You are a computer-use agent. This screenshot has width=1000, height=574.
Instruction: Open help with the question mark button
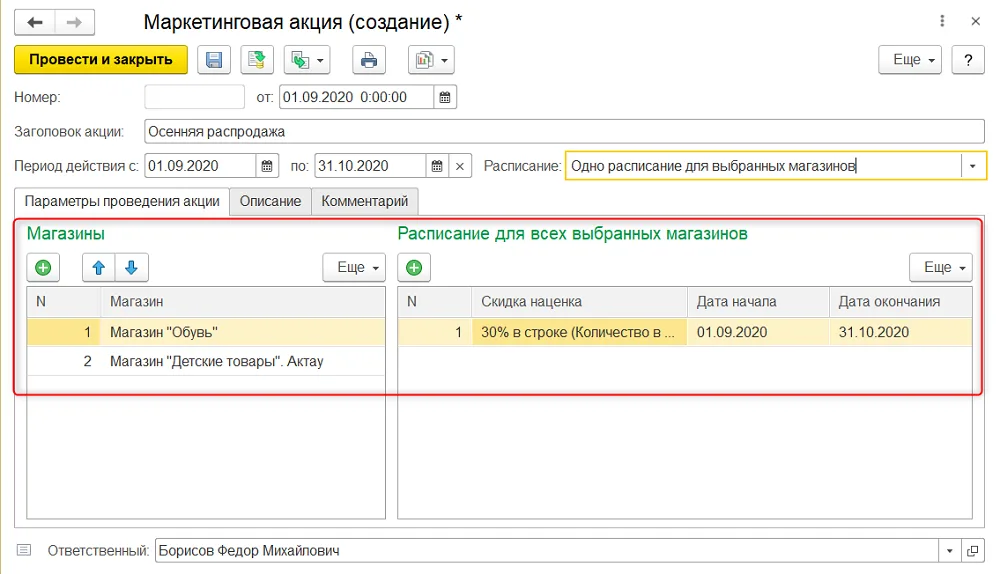968,60
